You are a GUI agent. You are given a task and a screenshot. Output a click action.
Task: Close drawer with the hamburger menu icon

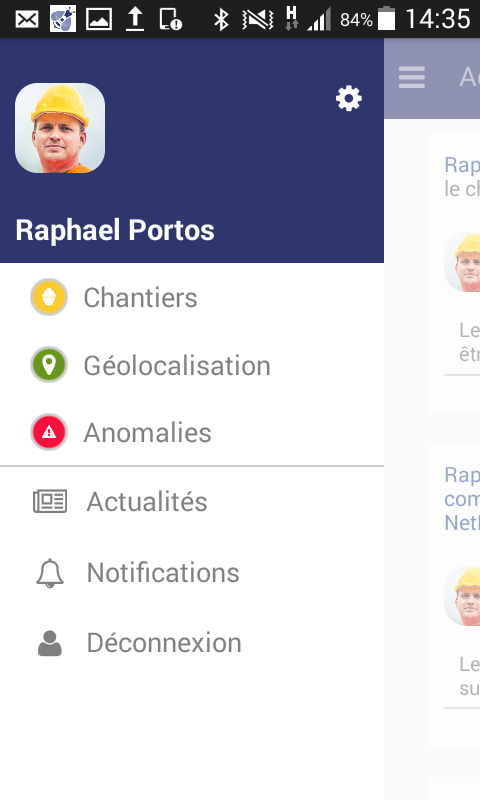click(x=412, y=78)
